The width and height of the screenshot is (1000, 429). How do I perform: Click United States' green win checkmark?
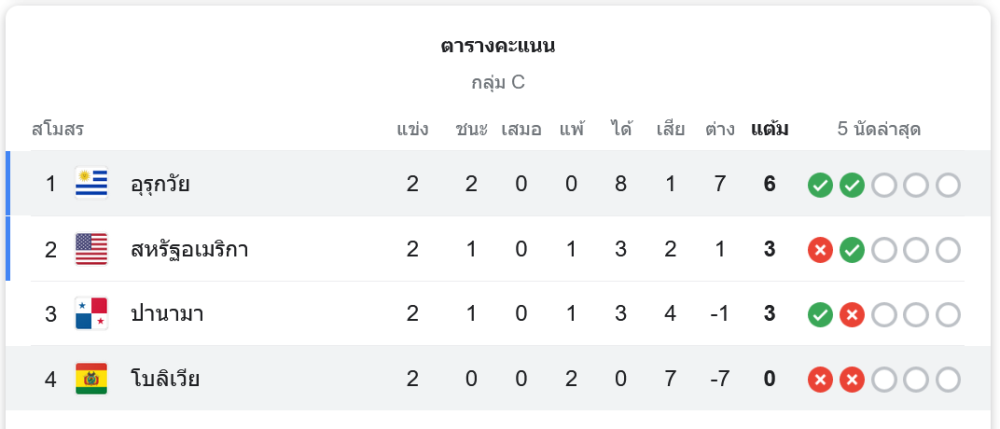pos(852,250)
